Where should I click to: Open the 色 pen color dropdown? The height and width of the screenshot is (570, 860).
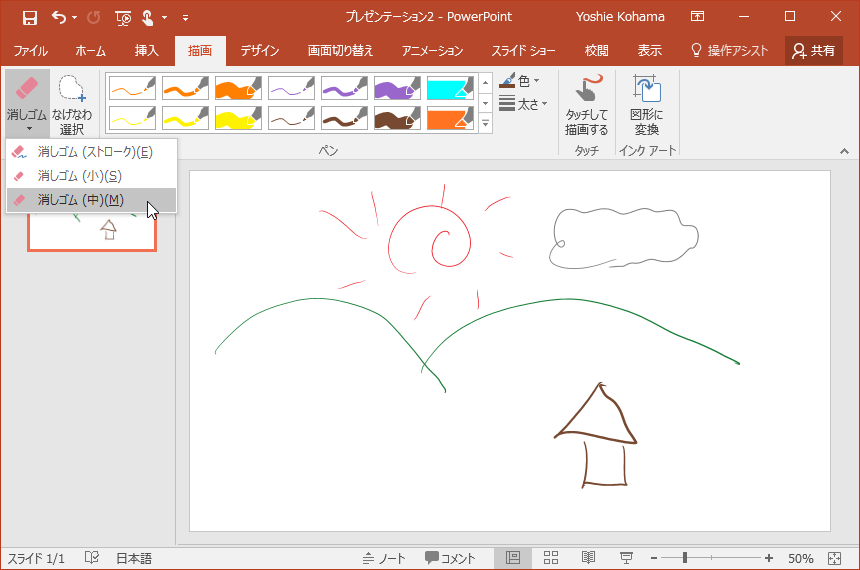point(519,81)
